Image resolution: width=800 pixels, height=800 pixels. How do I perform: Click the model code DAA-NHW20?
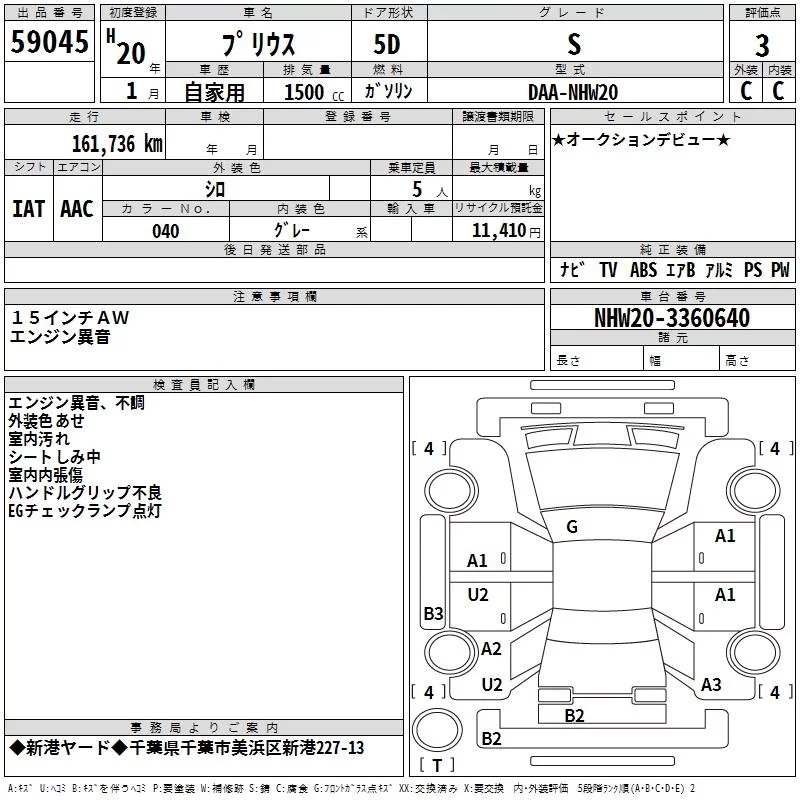click(x=573, y=92)
